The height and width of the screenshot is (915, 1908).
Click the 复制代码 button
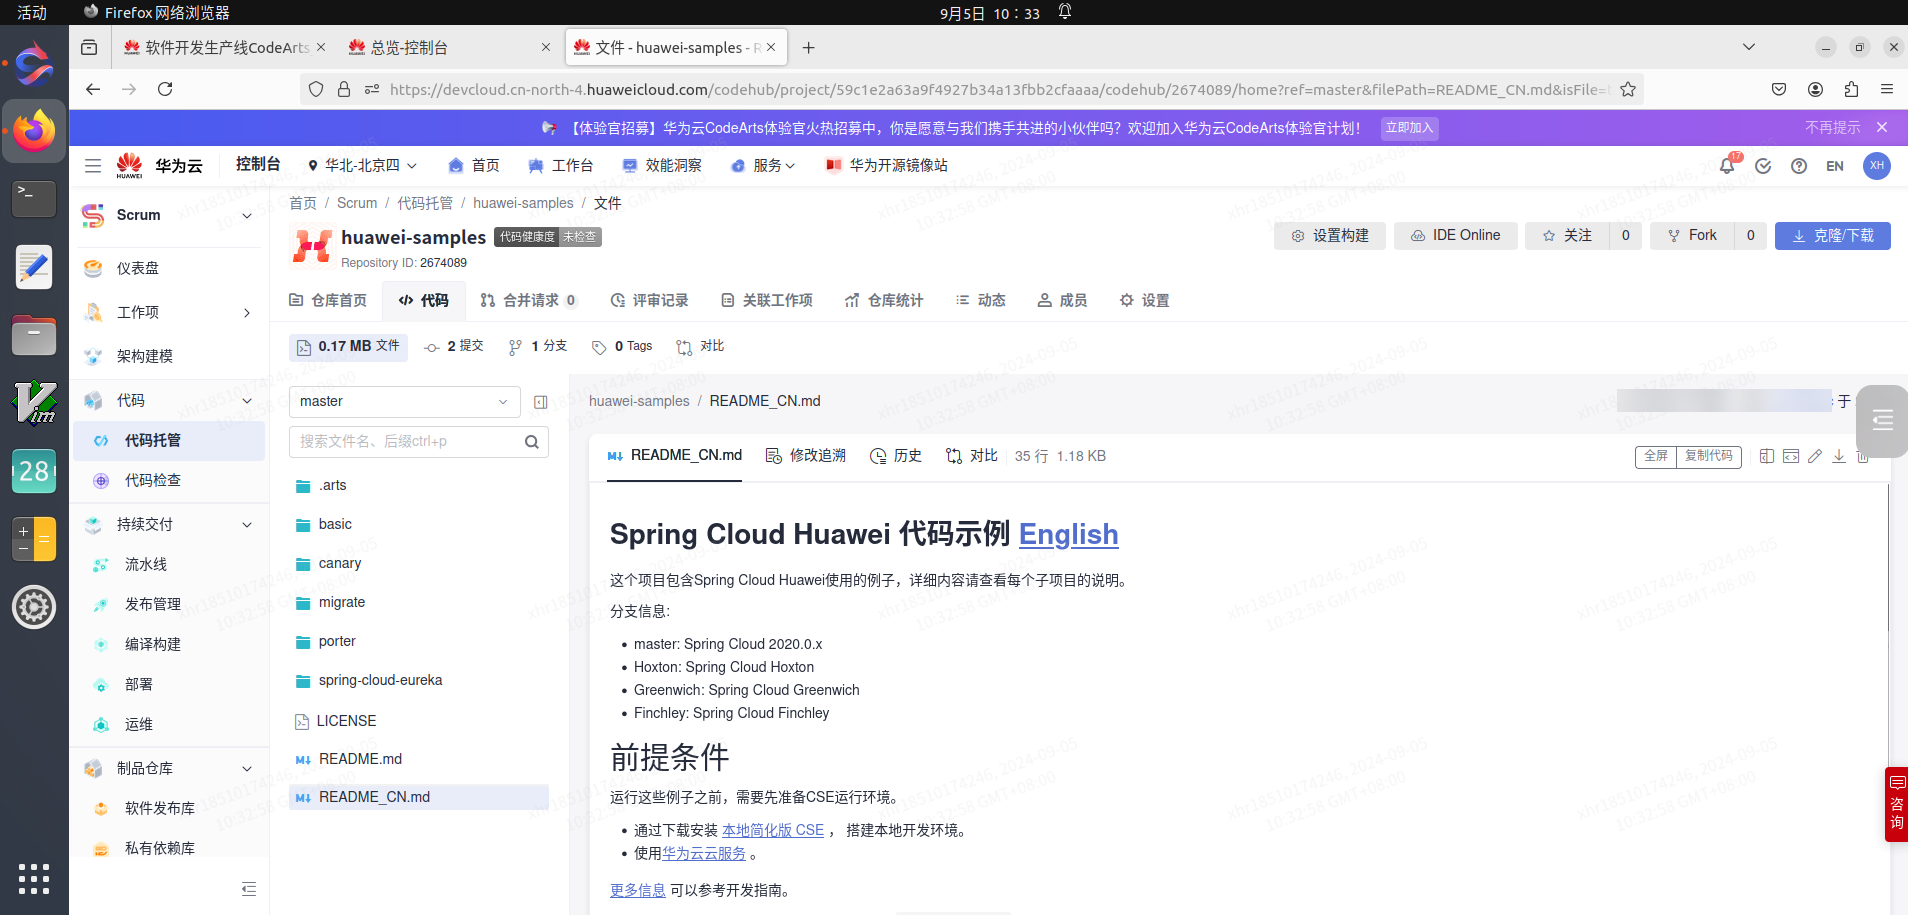point(1709,456)
